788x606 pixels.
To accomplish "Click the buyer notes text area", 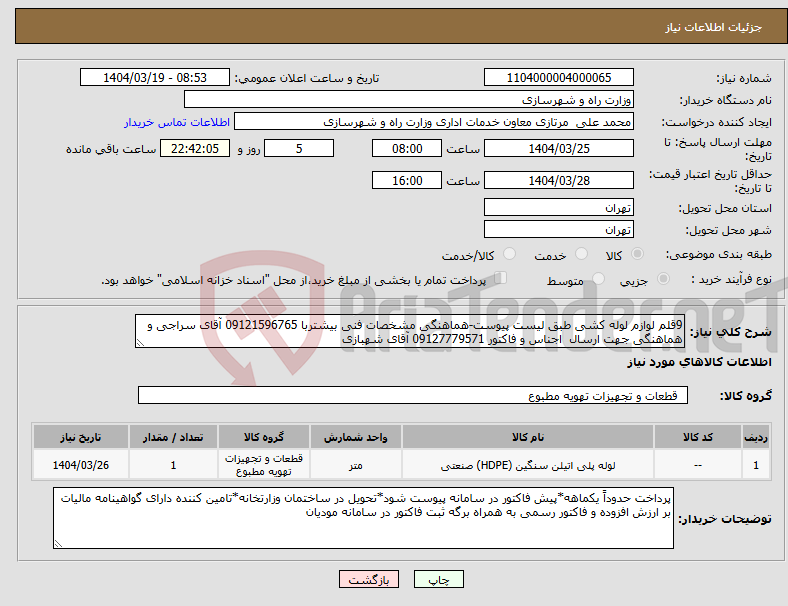I will [x=363, y=518].
